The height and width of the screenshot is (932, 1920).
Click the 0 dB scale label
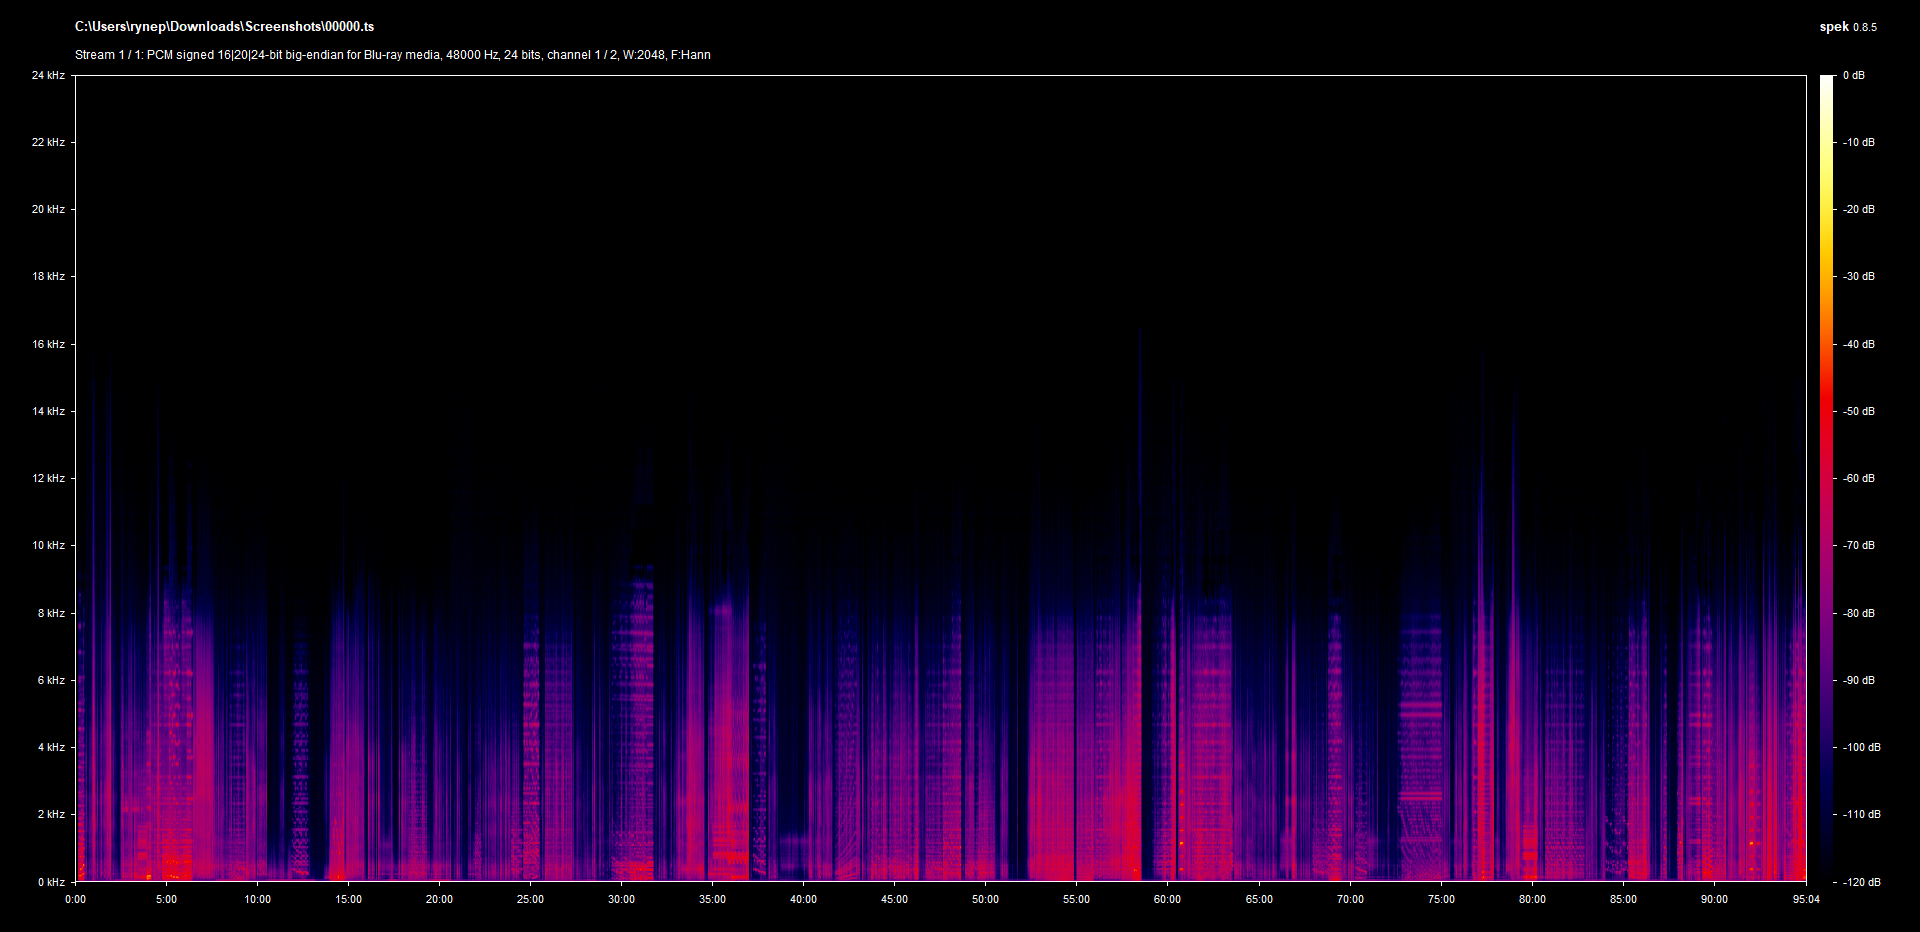pos(1853,75)
